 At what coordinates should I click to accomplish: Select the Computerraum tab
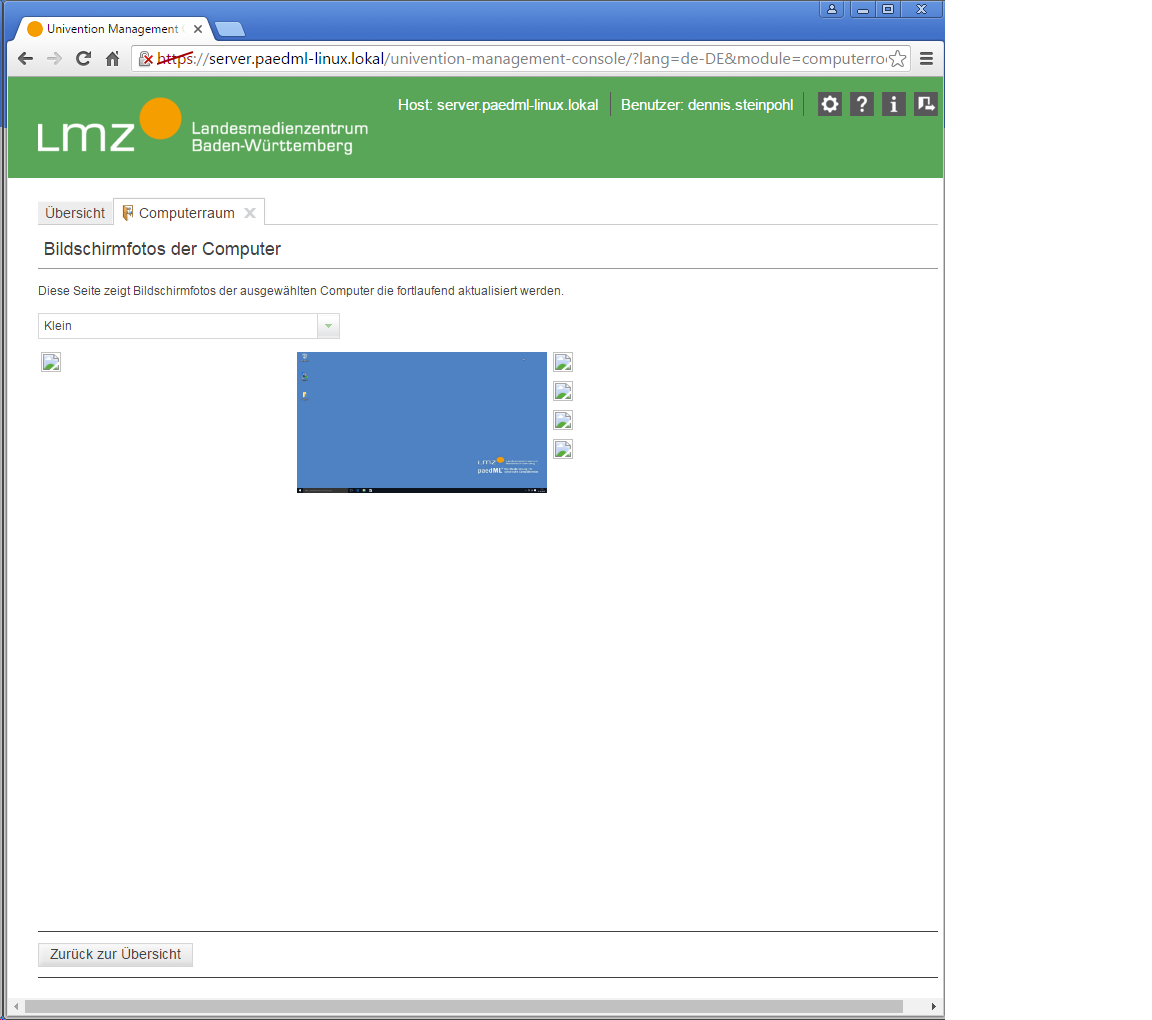pyautogui.click(x=186, y=213)
